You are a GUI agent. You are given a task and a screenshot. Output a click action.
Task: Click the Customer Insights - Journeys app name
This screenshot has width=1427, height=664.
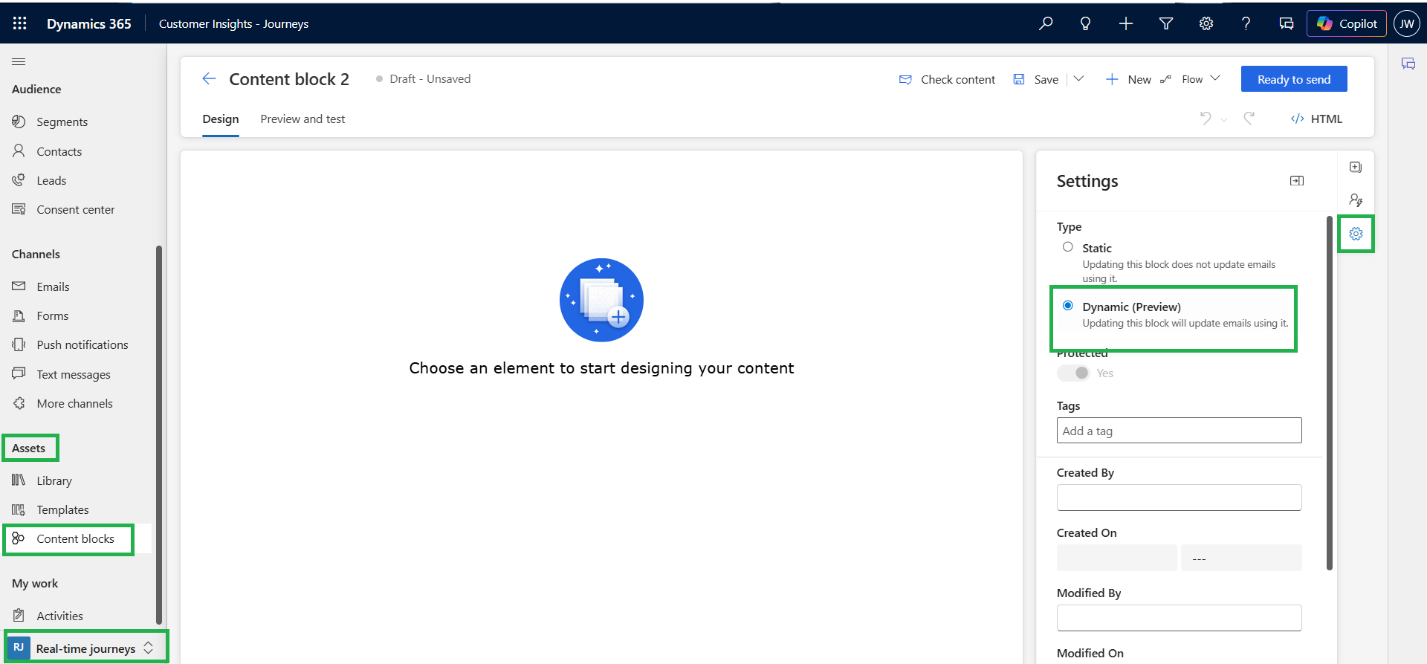point(234,24)
